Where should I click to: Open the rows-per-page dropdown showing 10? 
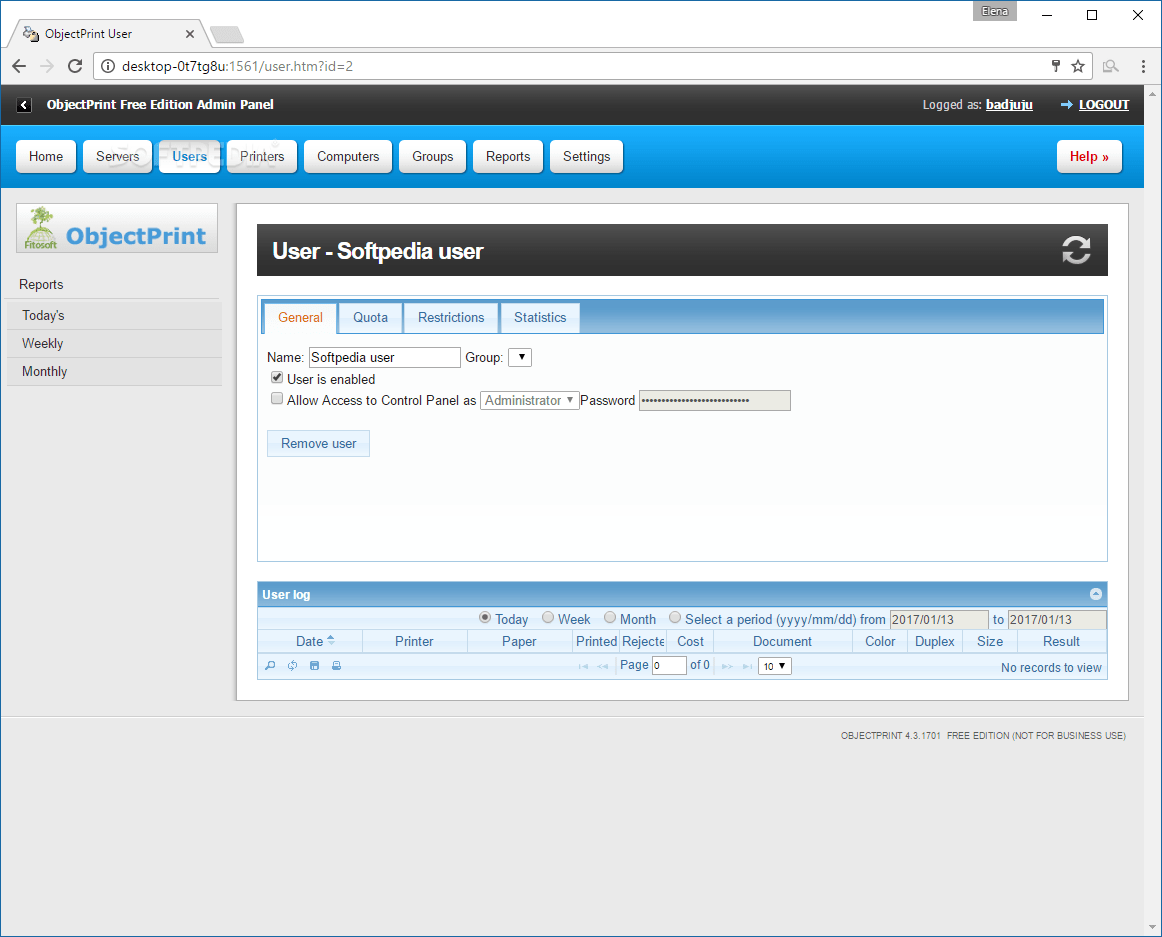pos(775,666)
